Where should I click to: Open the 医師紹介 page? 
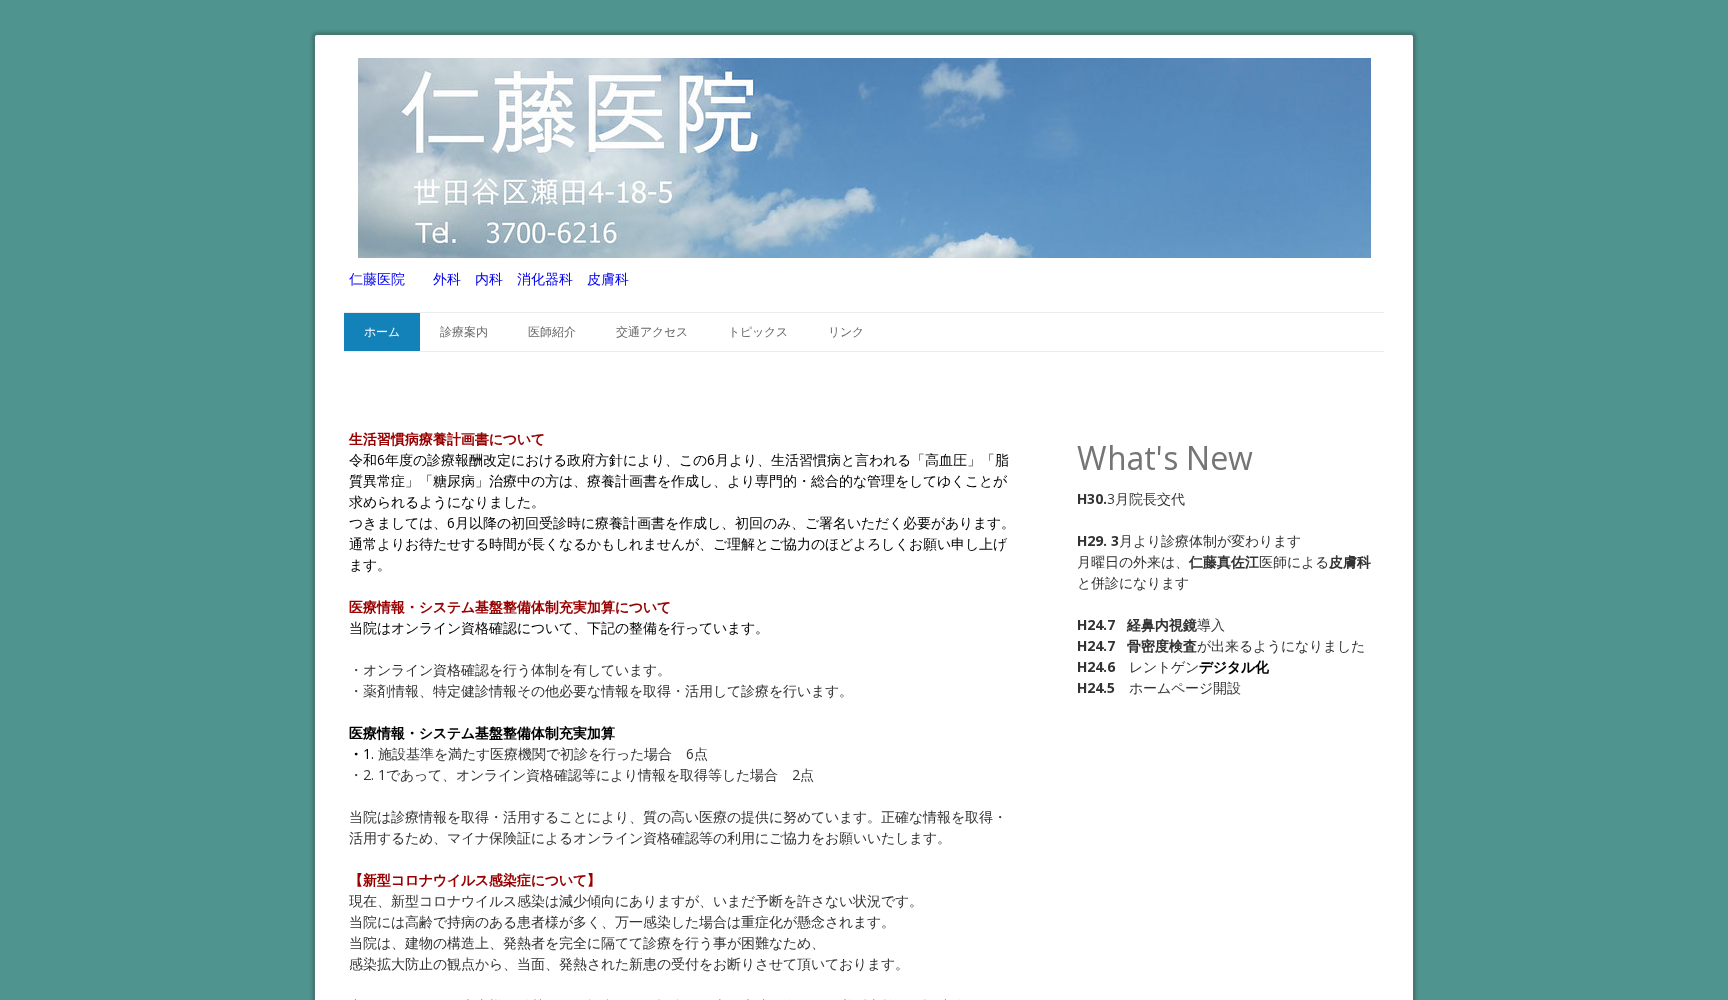(x=549, y=332)
